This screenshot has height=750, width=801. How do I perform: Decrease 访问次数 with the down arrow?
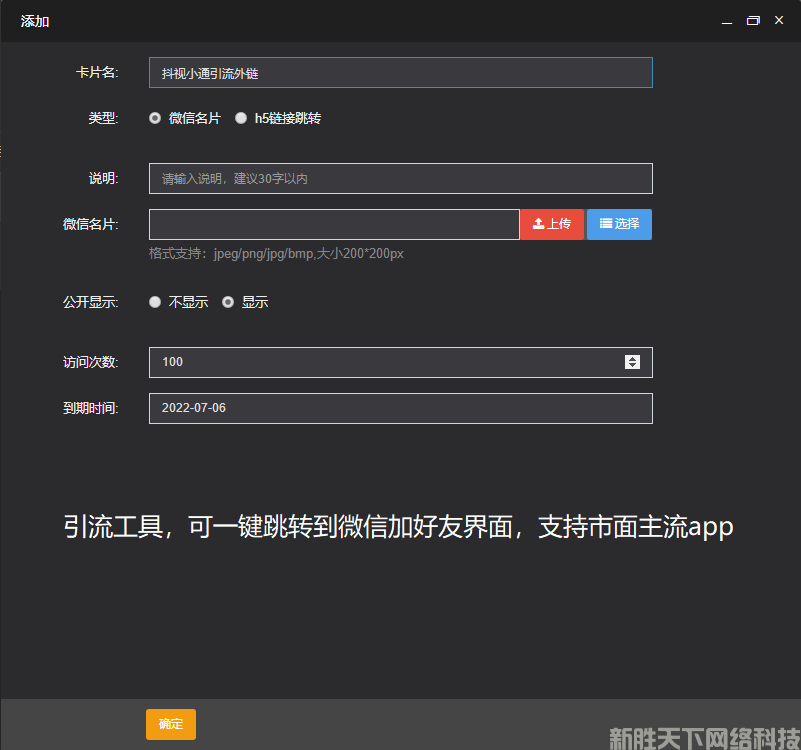tap(632, 366)
